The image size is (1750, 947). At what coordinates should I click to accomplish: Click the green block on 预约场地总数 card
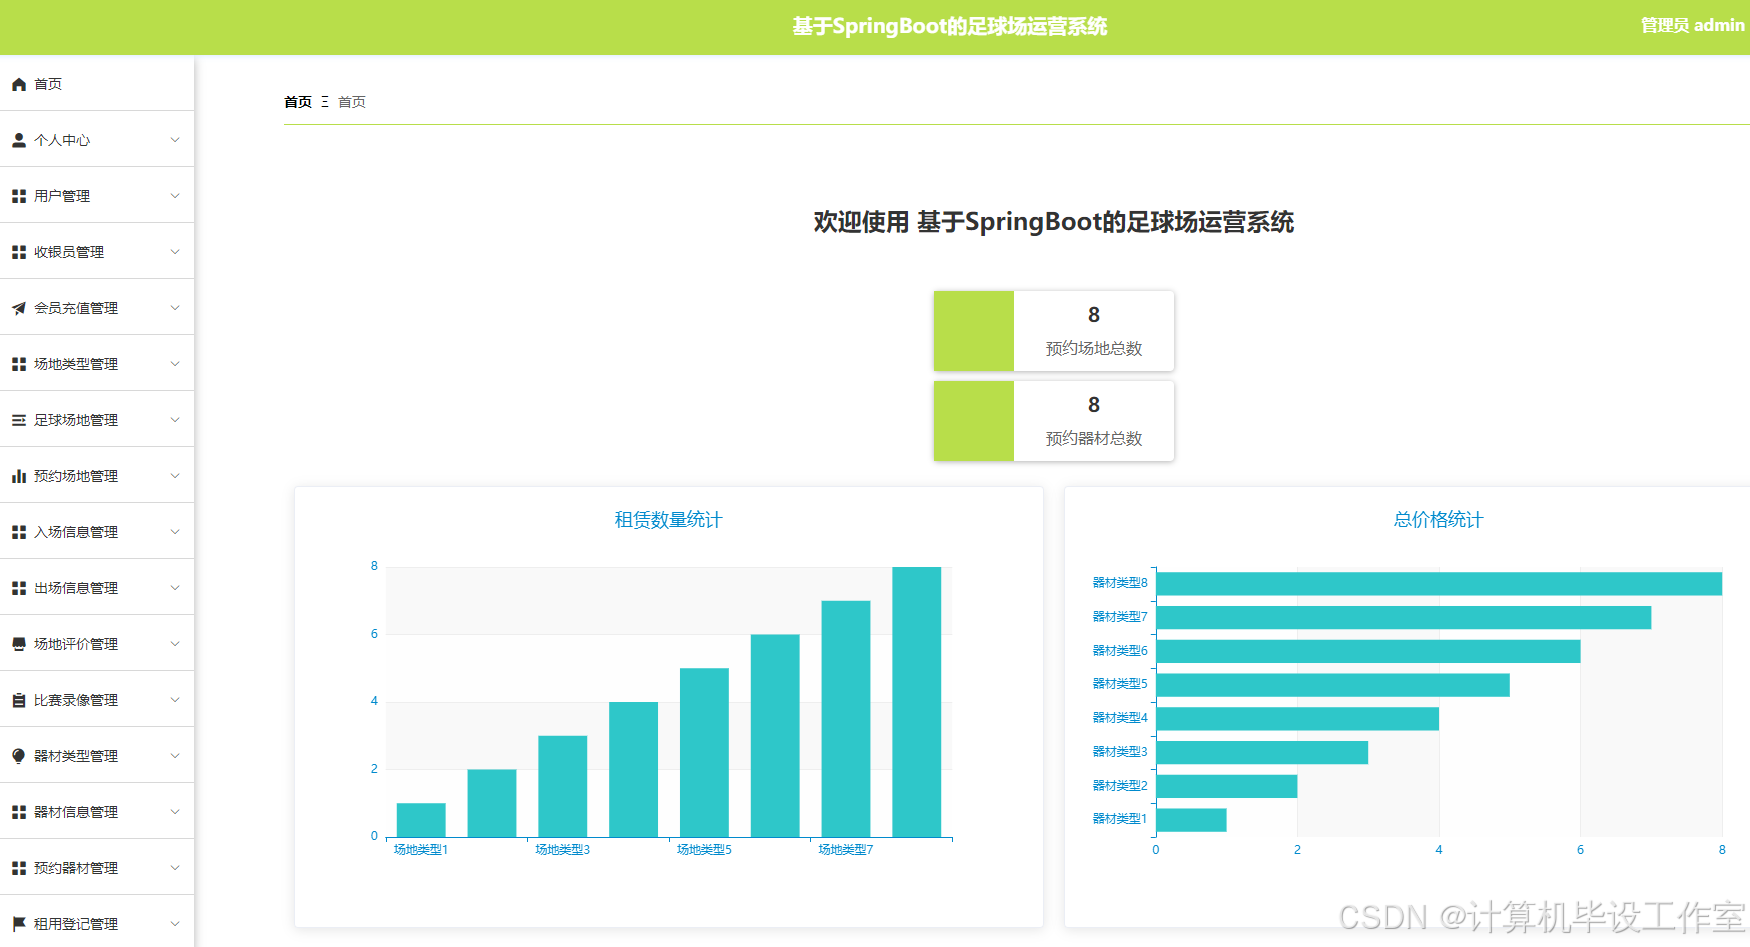(x=974, y=331)
